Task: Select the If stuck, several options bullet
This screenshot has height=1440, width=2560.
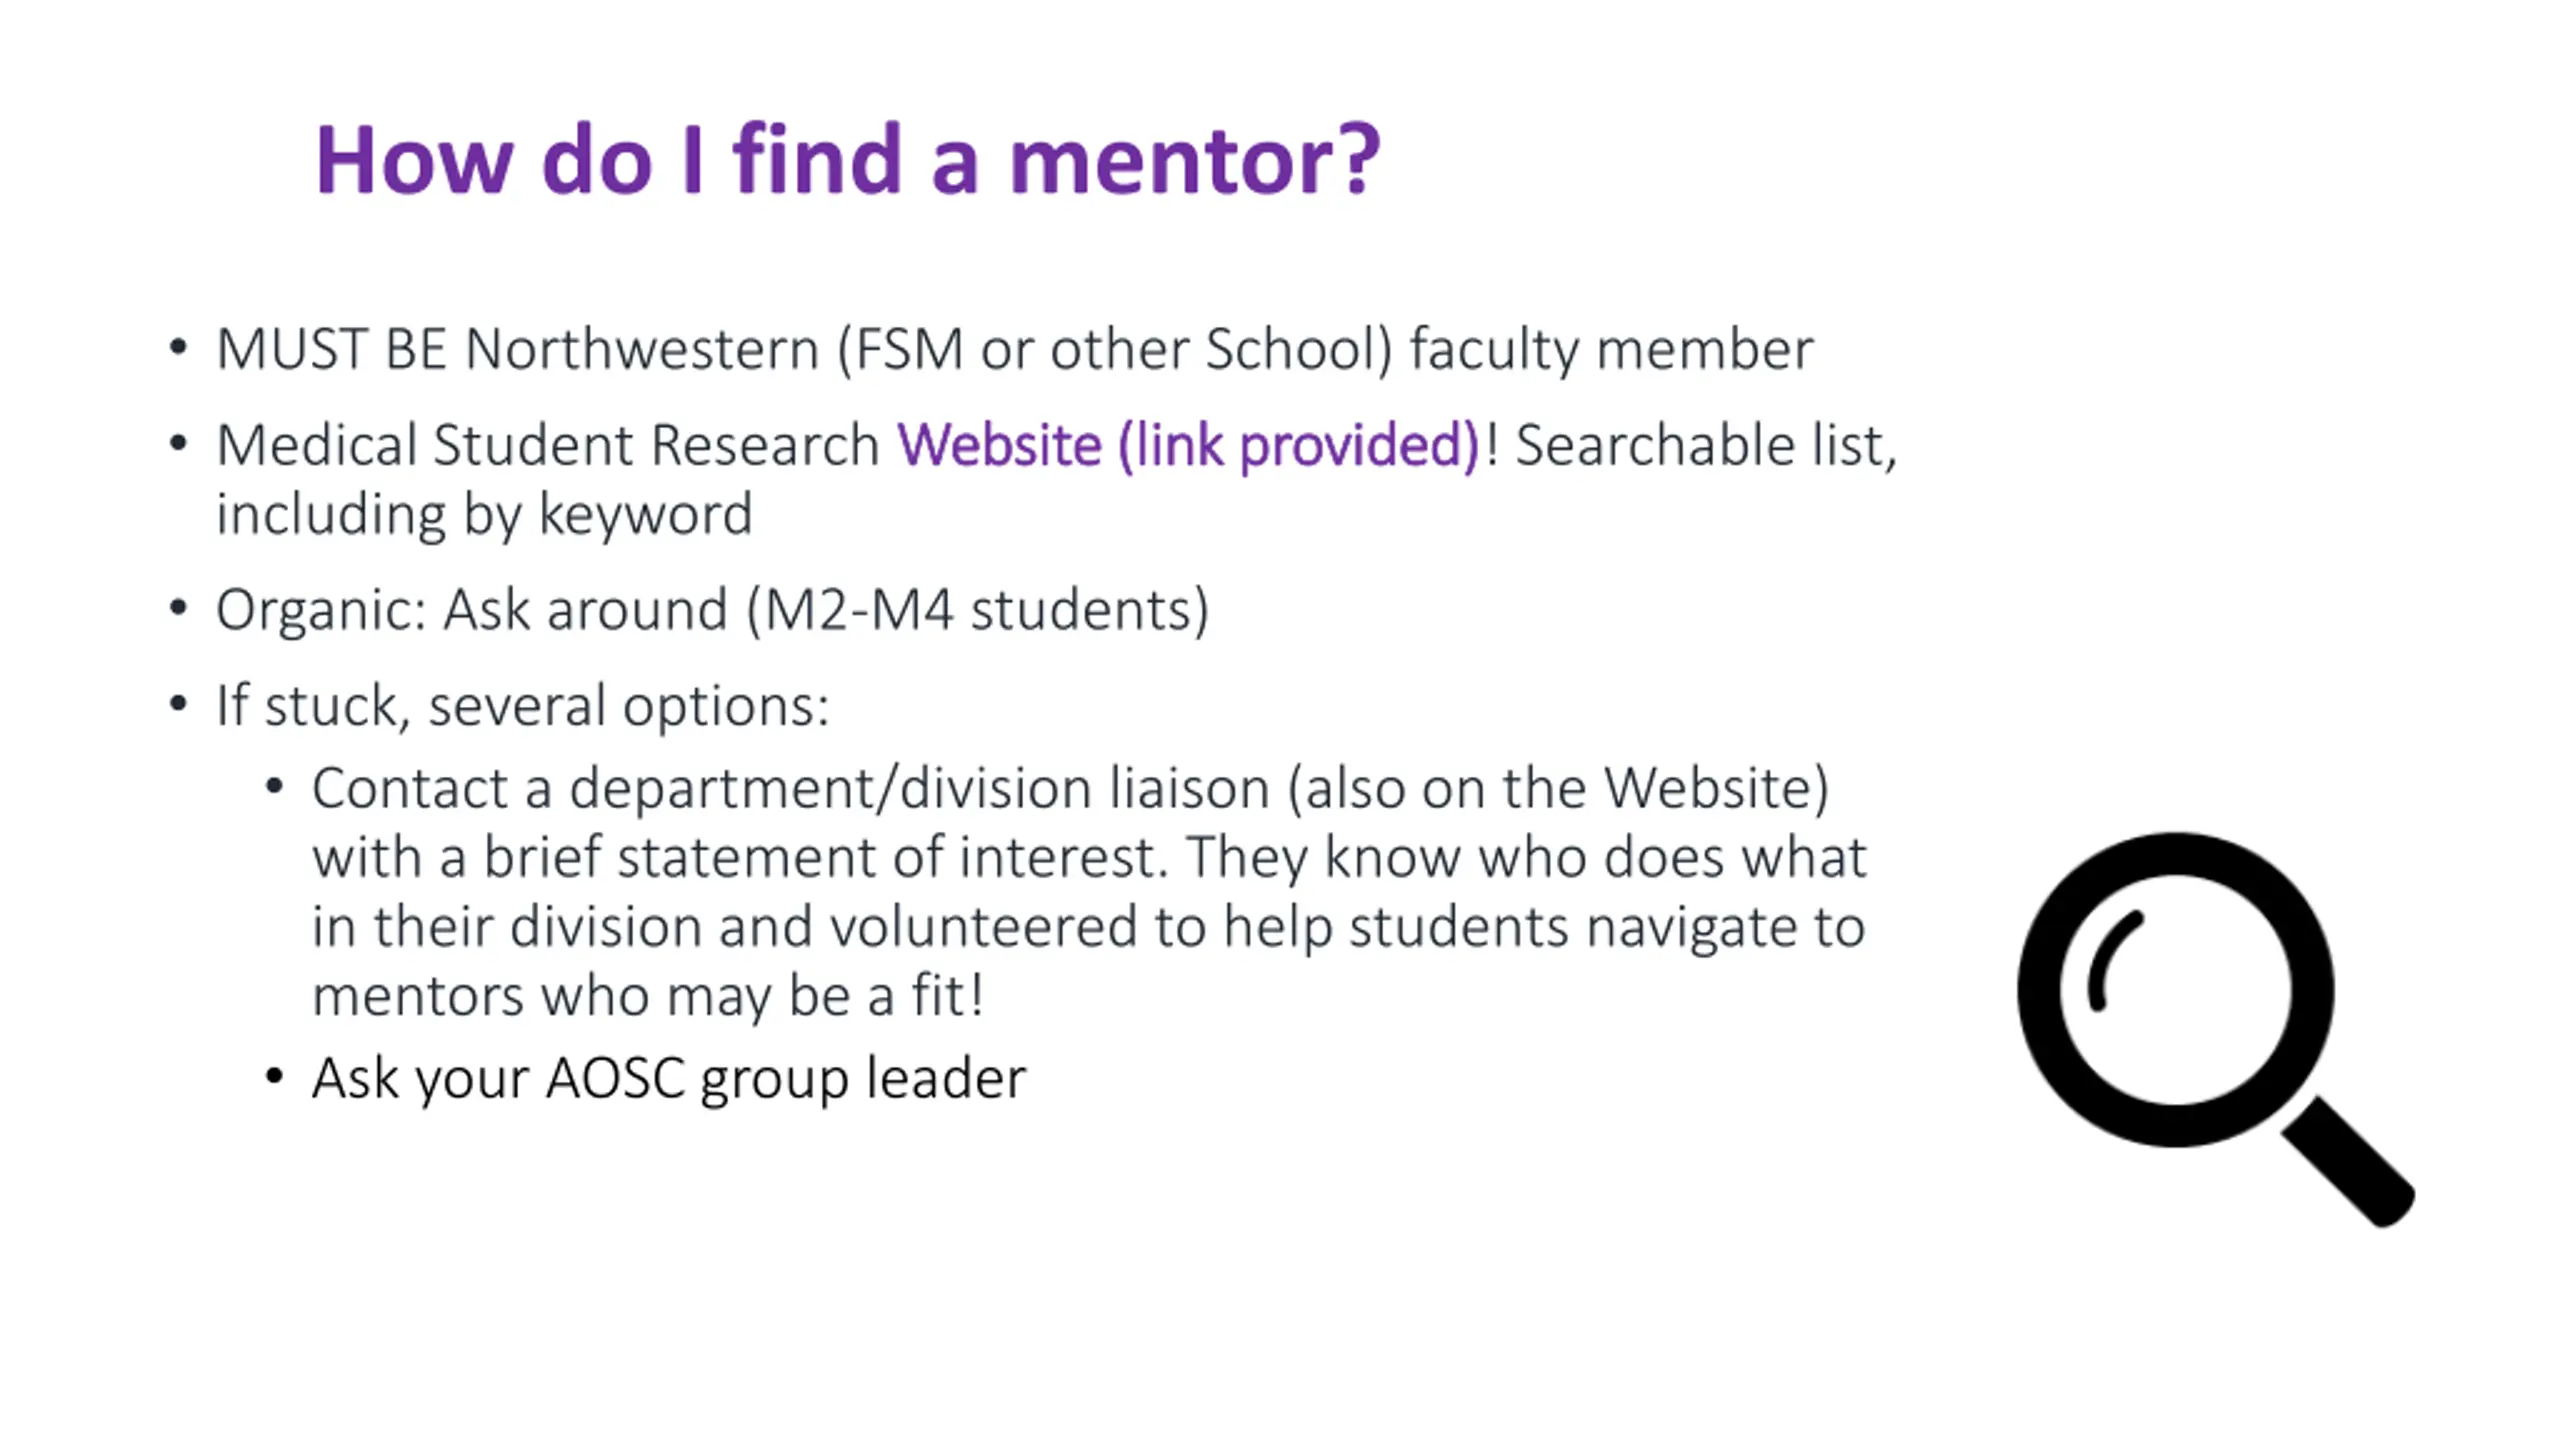Action: [x=523, y=705]
